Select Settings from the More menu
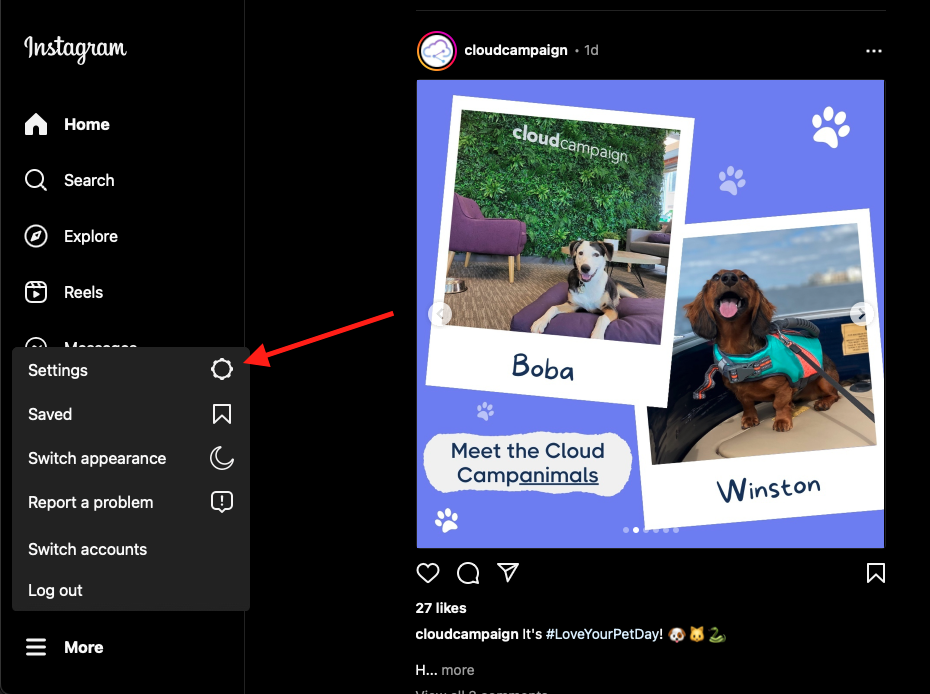 click(130, 370)
